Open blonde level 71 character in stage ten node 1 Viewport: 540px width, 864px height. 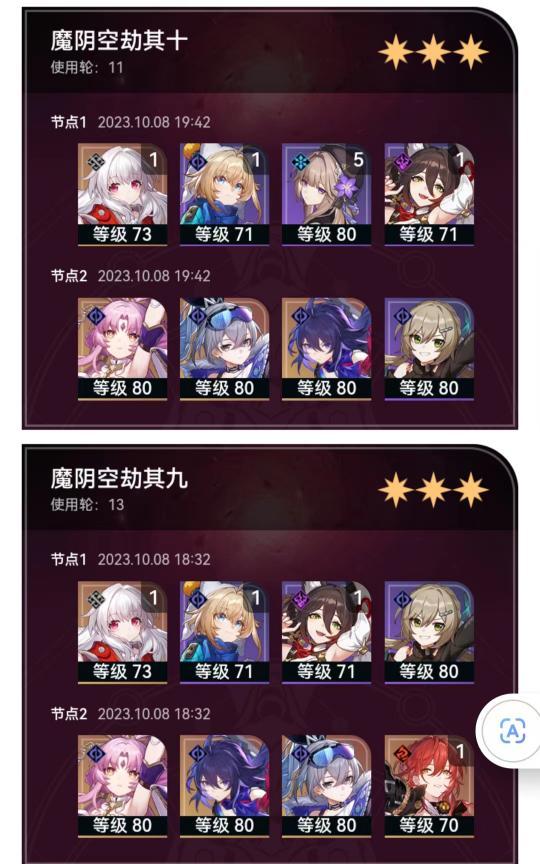[x=224, y=195]
